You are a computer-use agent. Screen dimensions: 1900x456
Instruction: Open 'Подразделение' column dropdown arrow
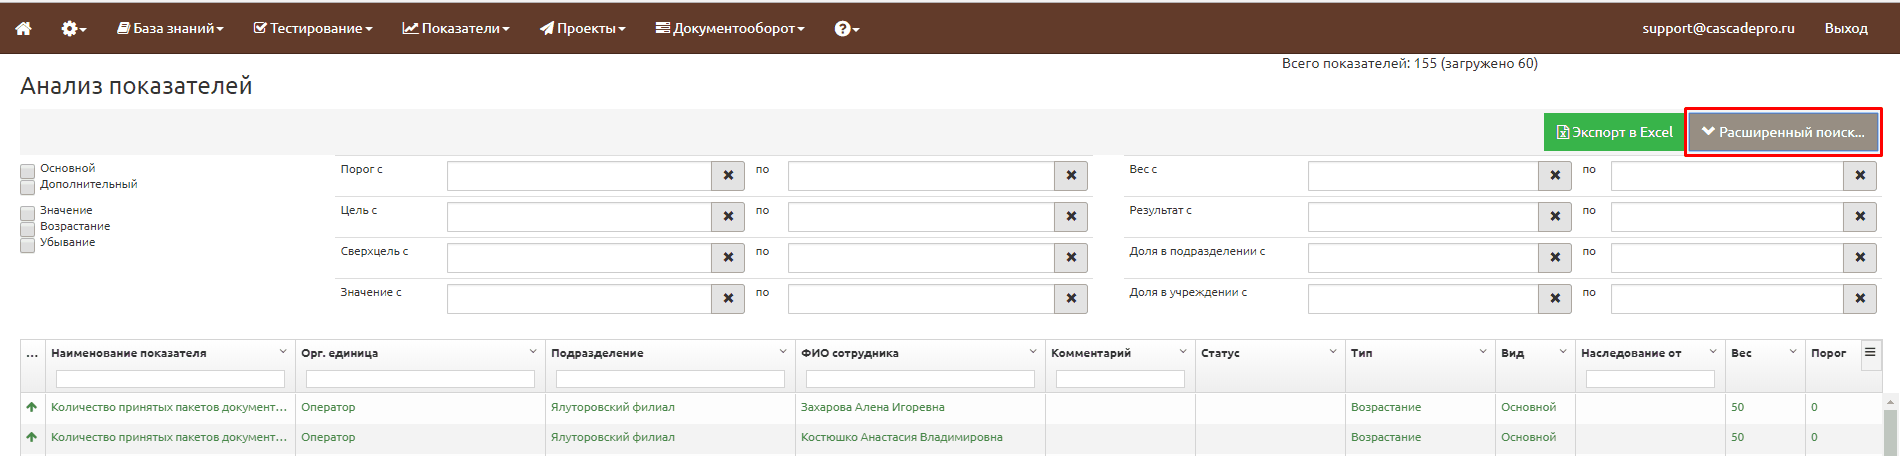pyautogui.click(x=783, y=352)
